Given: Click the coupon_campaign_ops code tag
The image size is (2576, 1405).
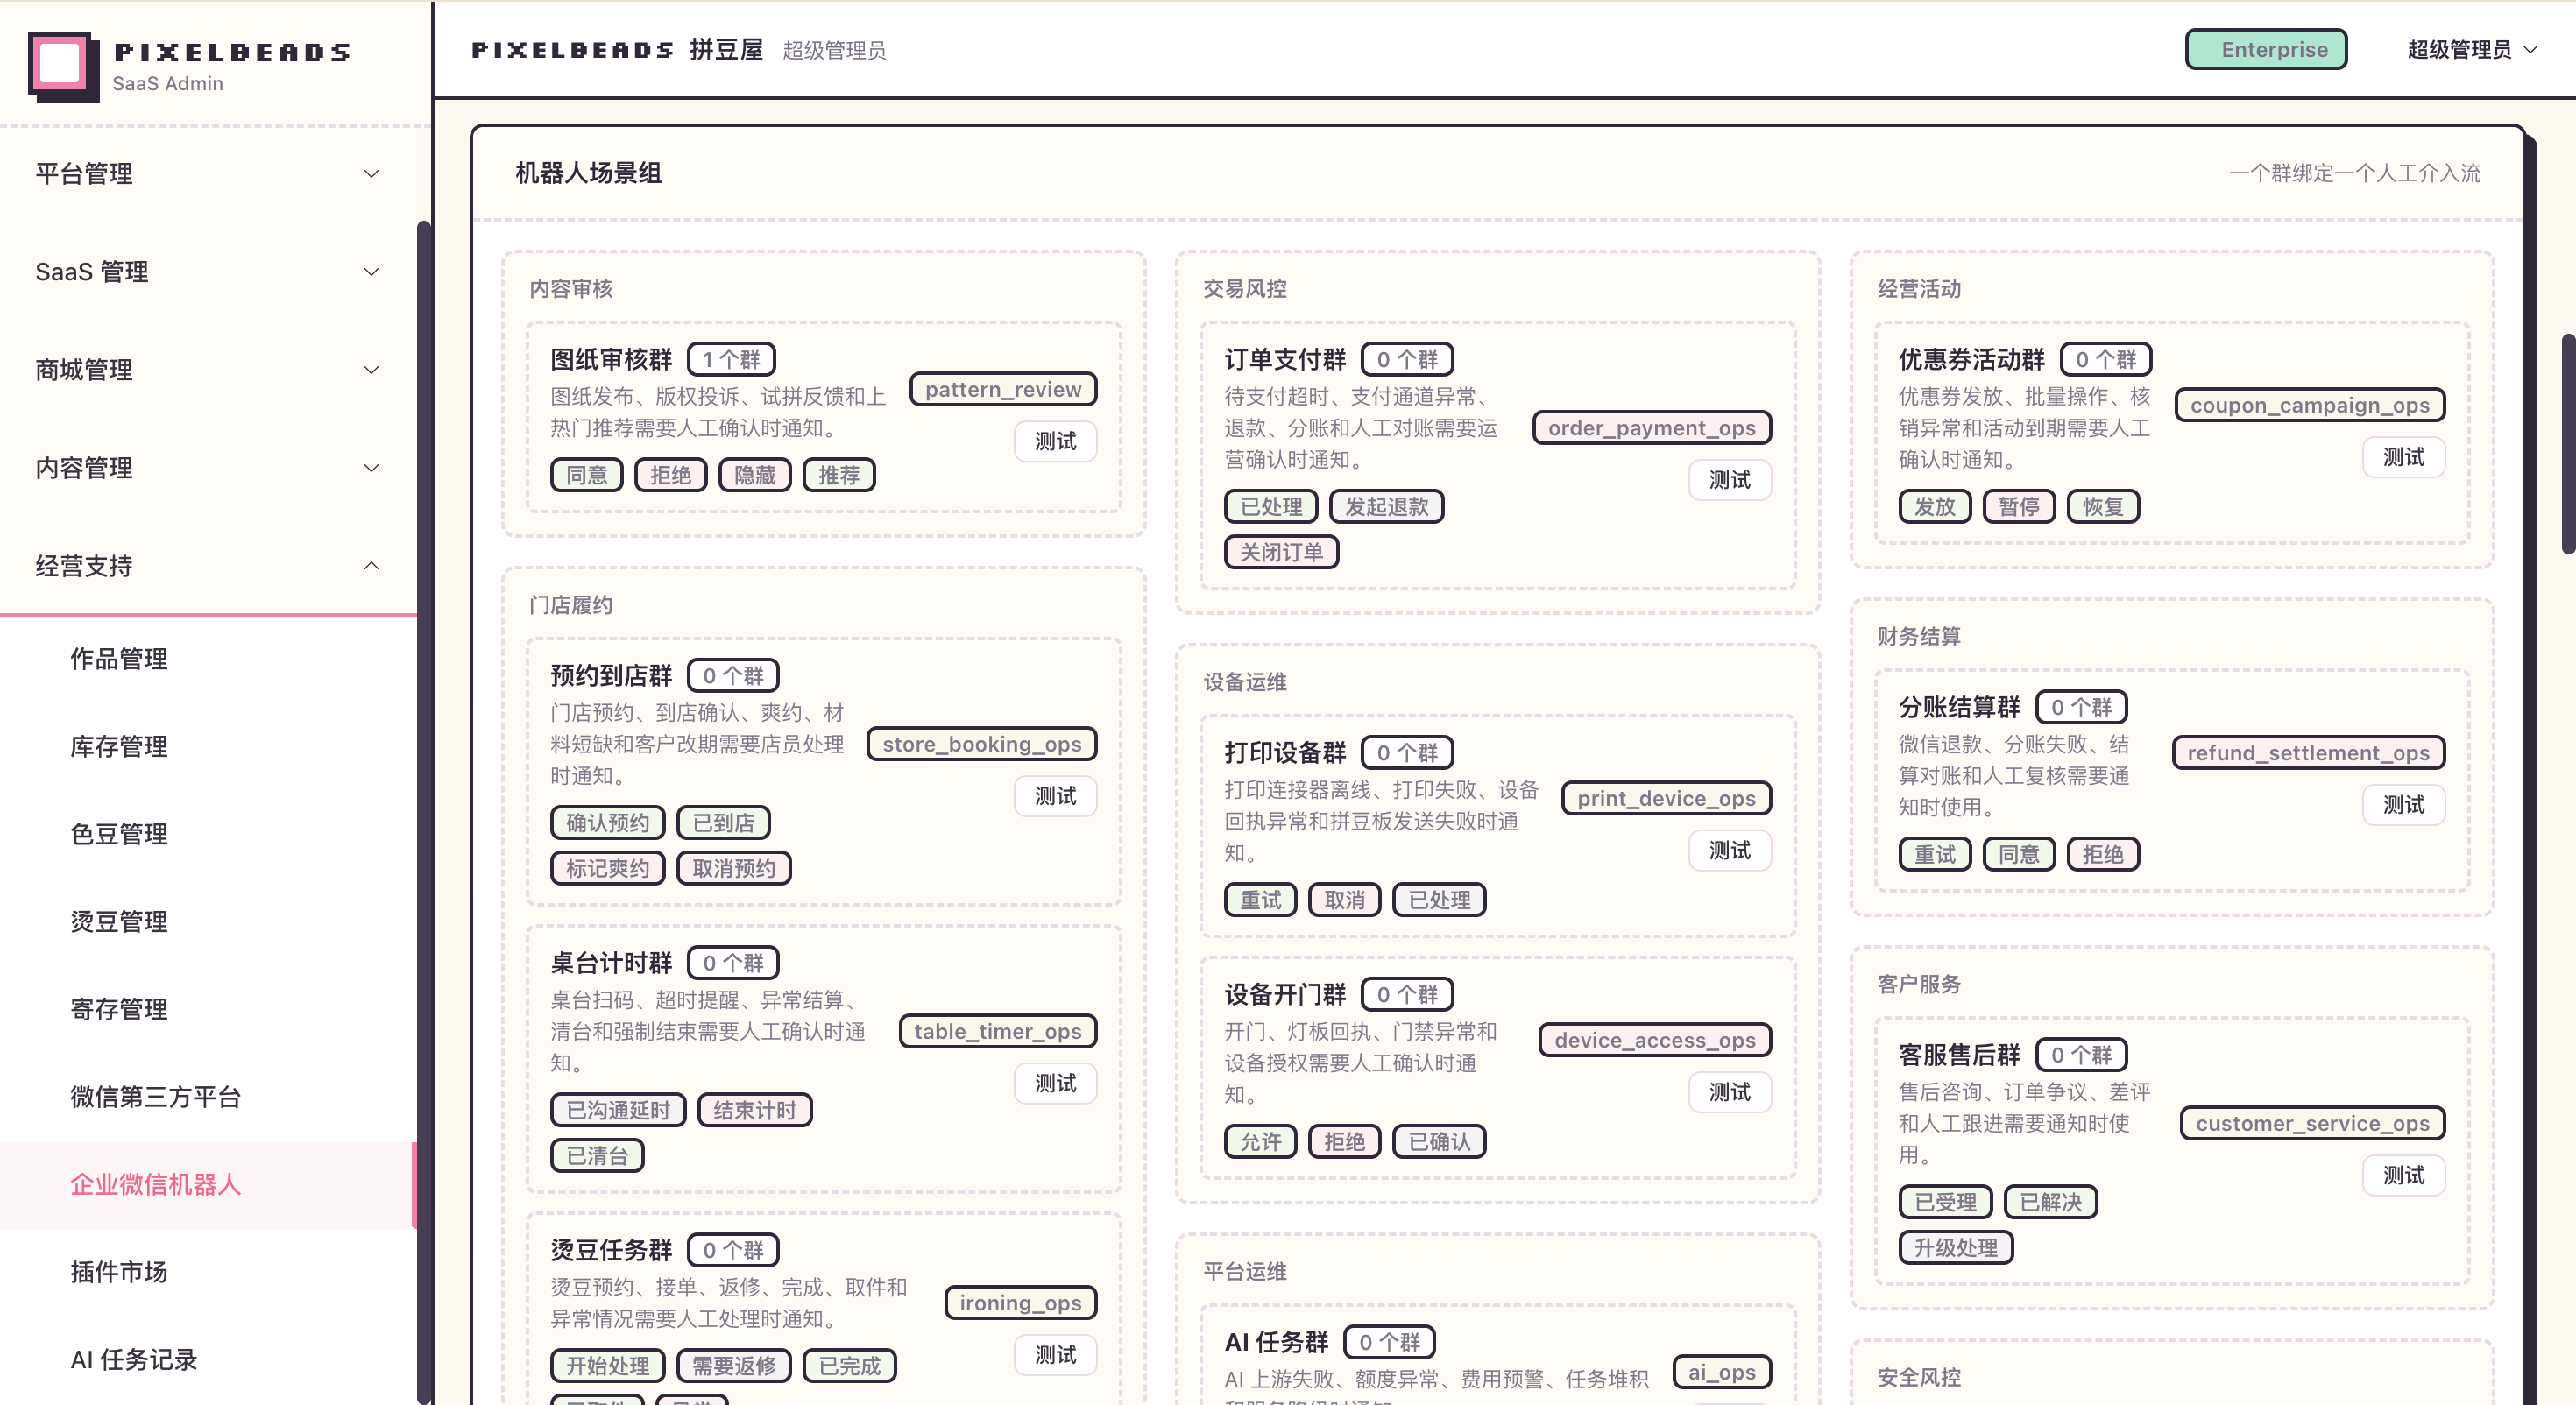Looking at the screenshot, I should [x=2310, y=405].
